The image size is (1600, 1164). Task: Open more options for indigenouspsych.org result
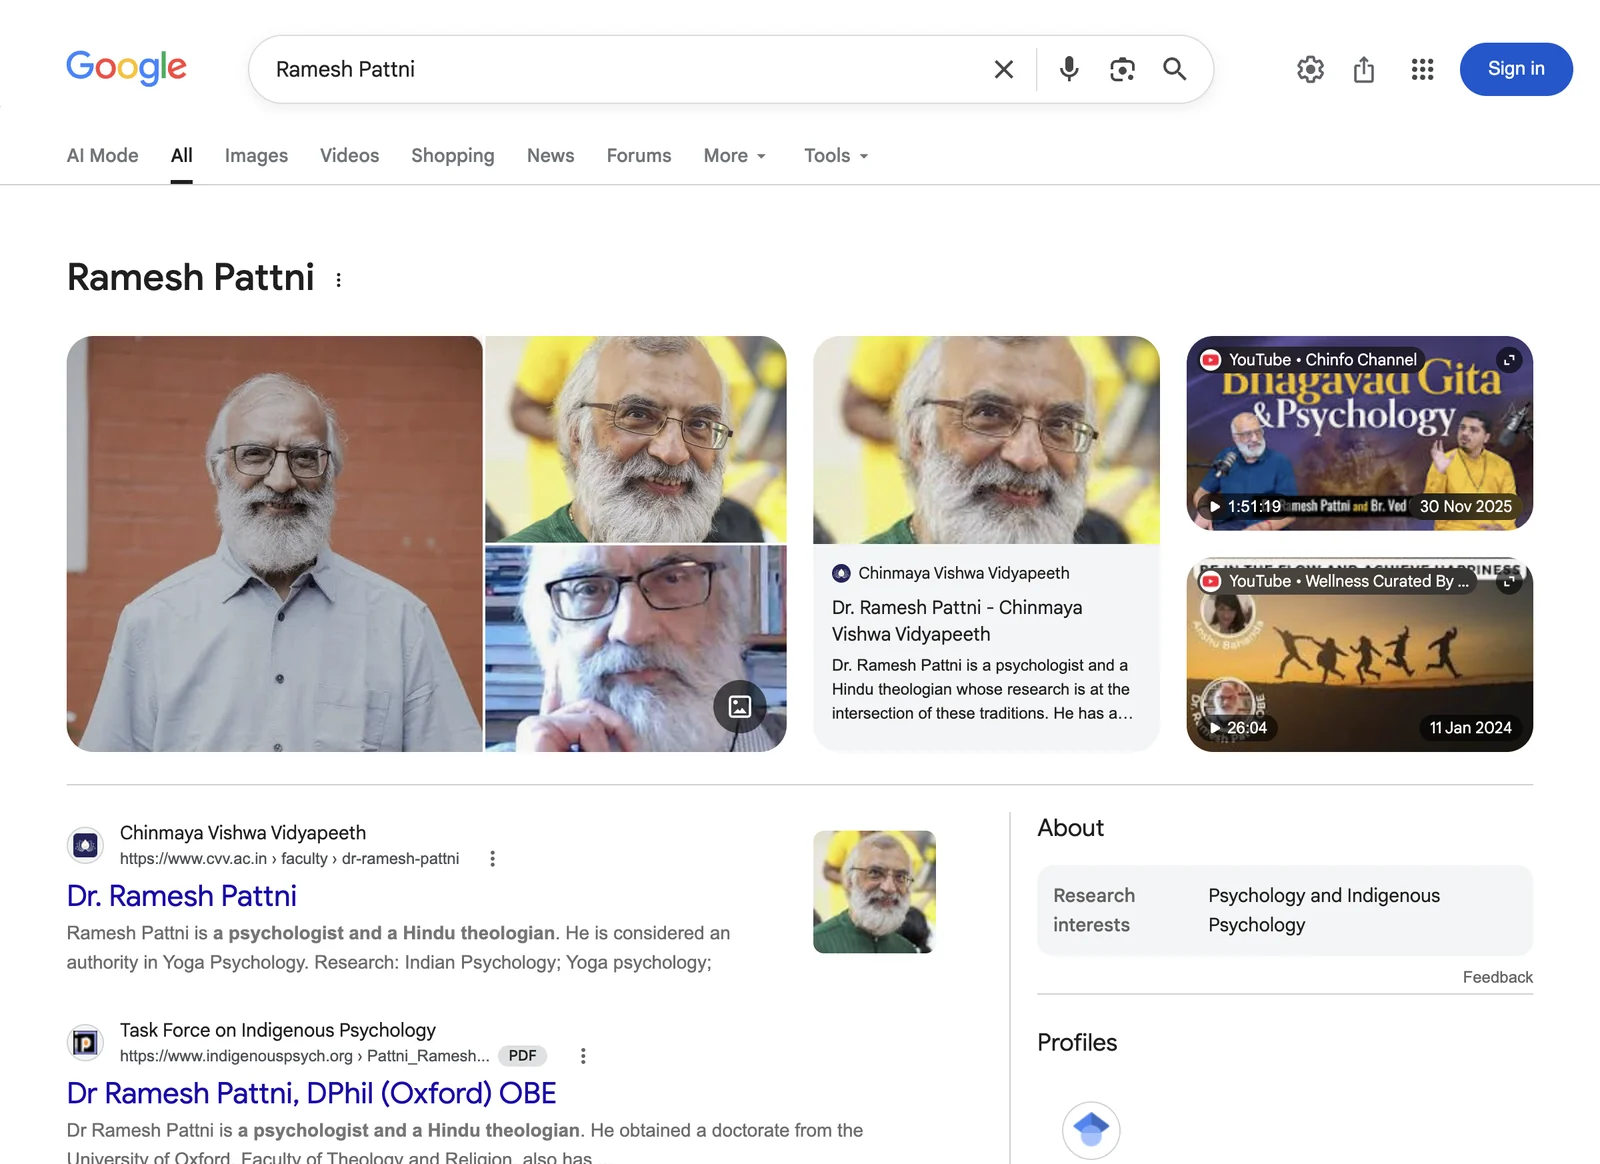pyautogui.click(x=583, y=1056)
